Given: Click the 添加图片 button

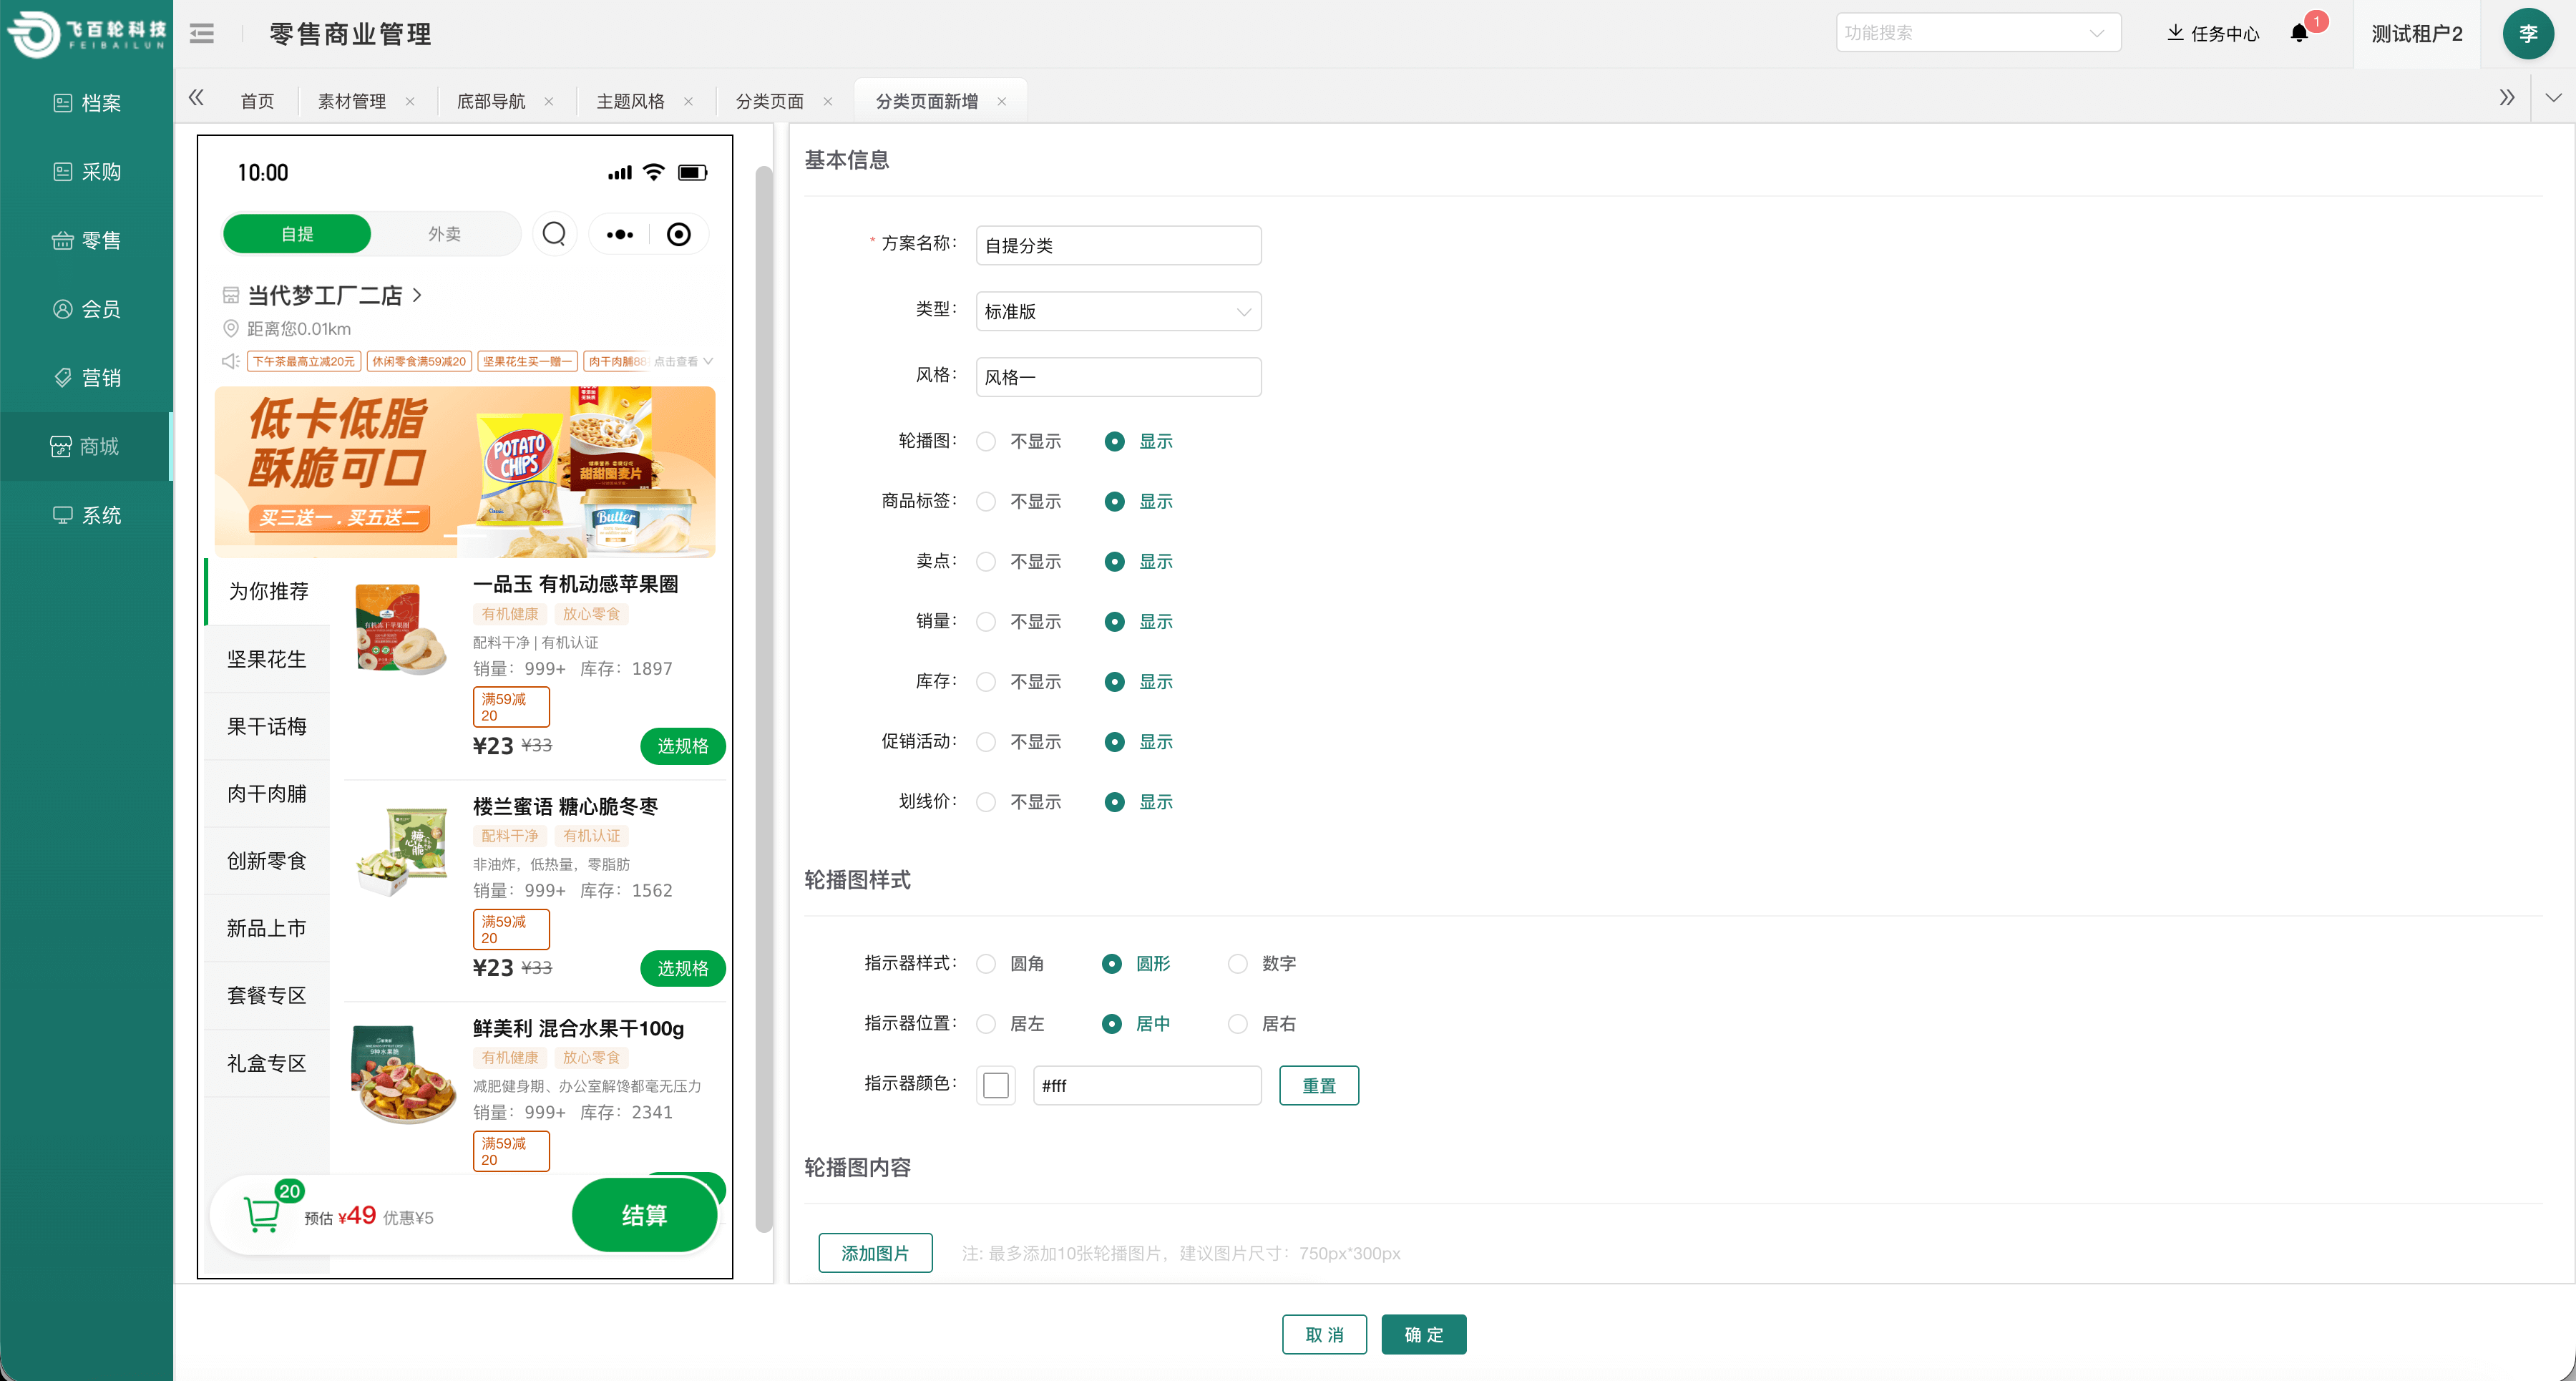Looking at the screenshot, I should click(875, 1253).
